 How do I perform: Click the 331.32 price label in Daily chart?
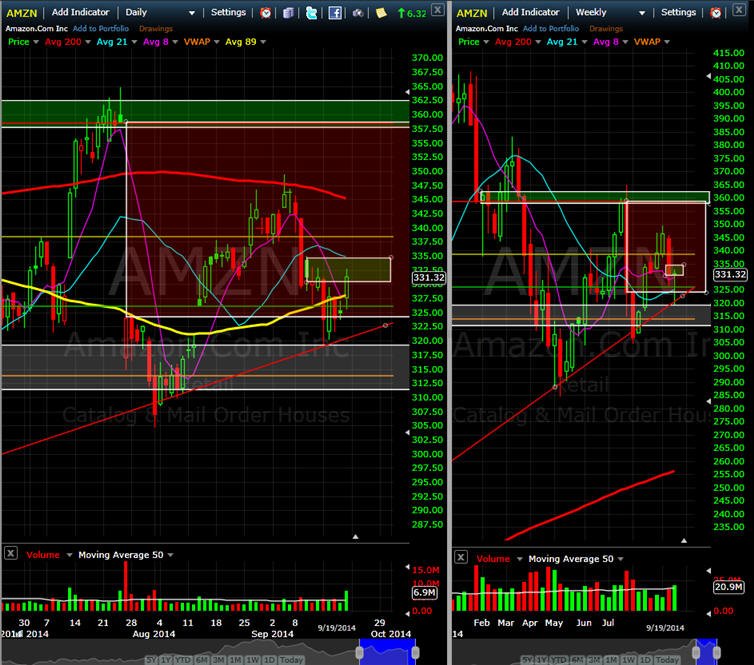click(x=428, y=277)
